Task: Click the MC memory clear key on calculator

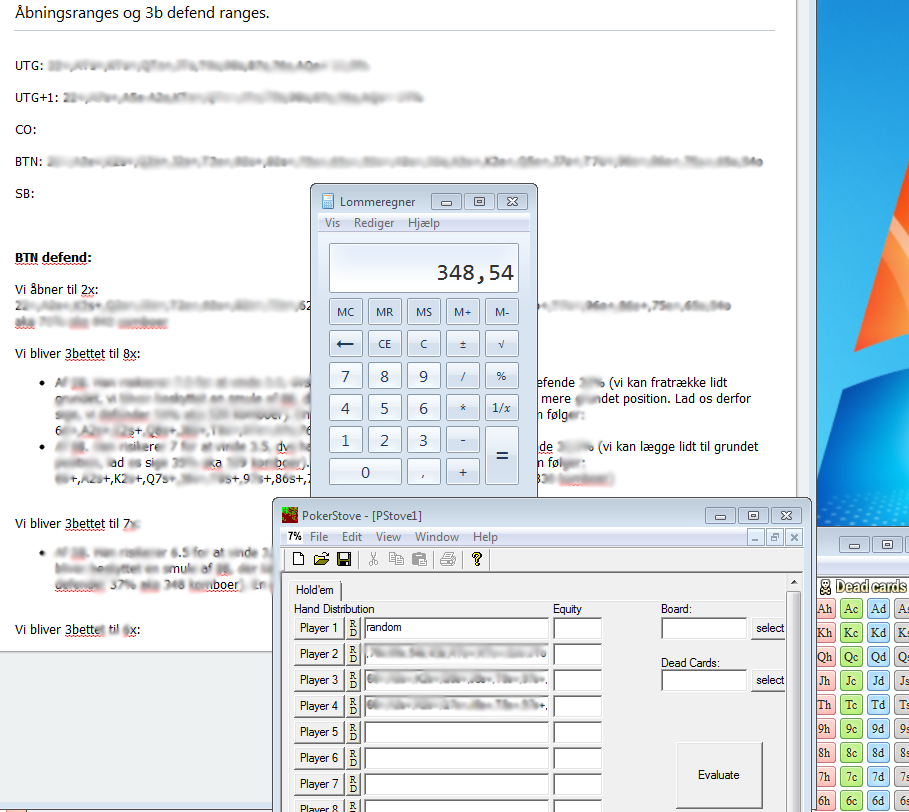Action: [x=346, y=312]
